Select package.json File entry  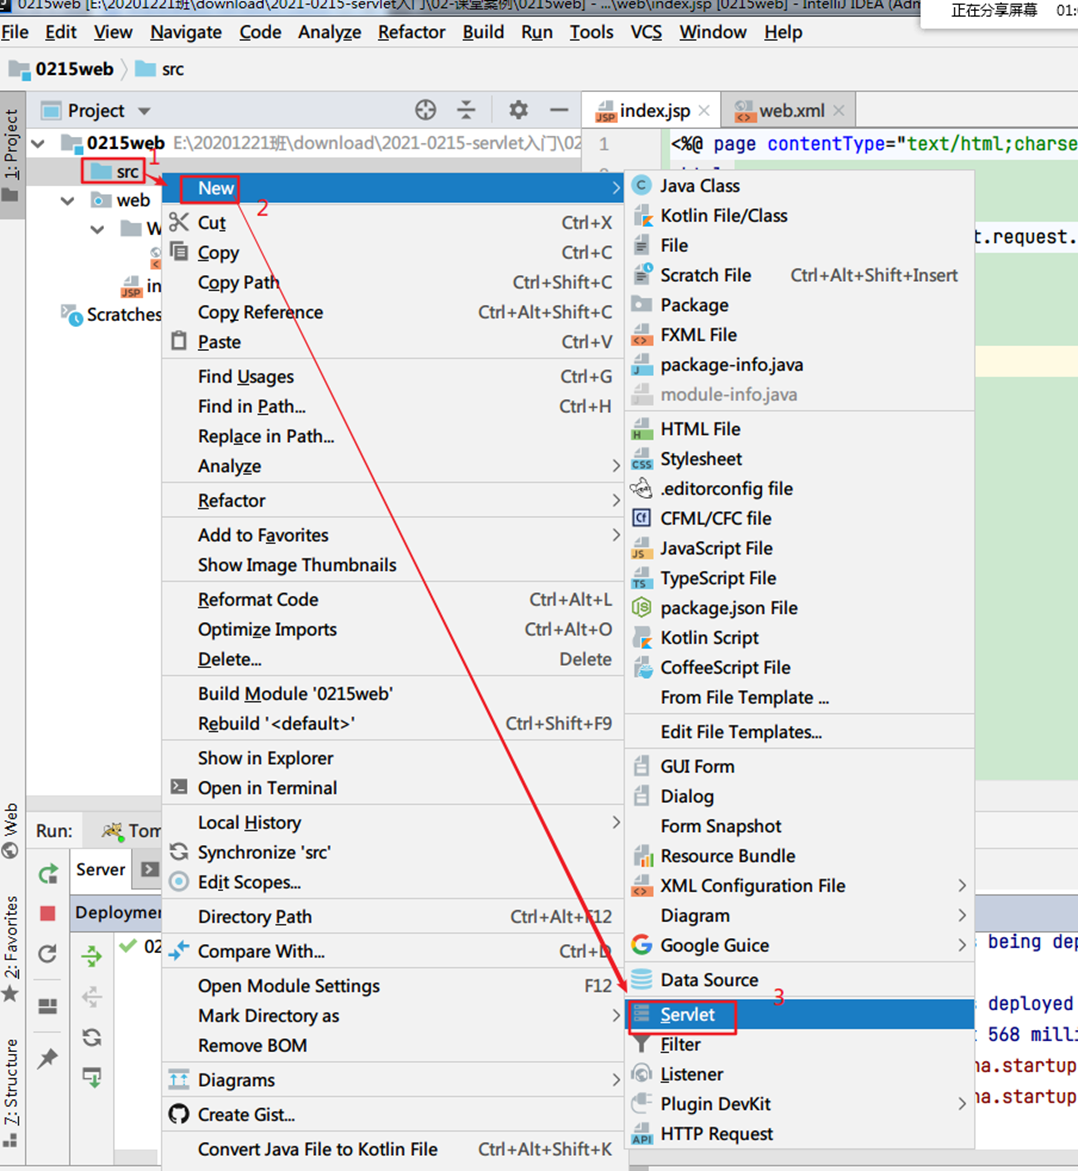pos(799,609)
